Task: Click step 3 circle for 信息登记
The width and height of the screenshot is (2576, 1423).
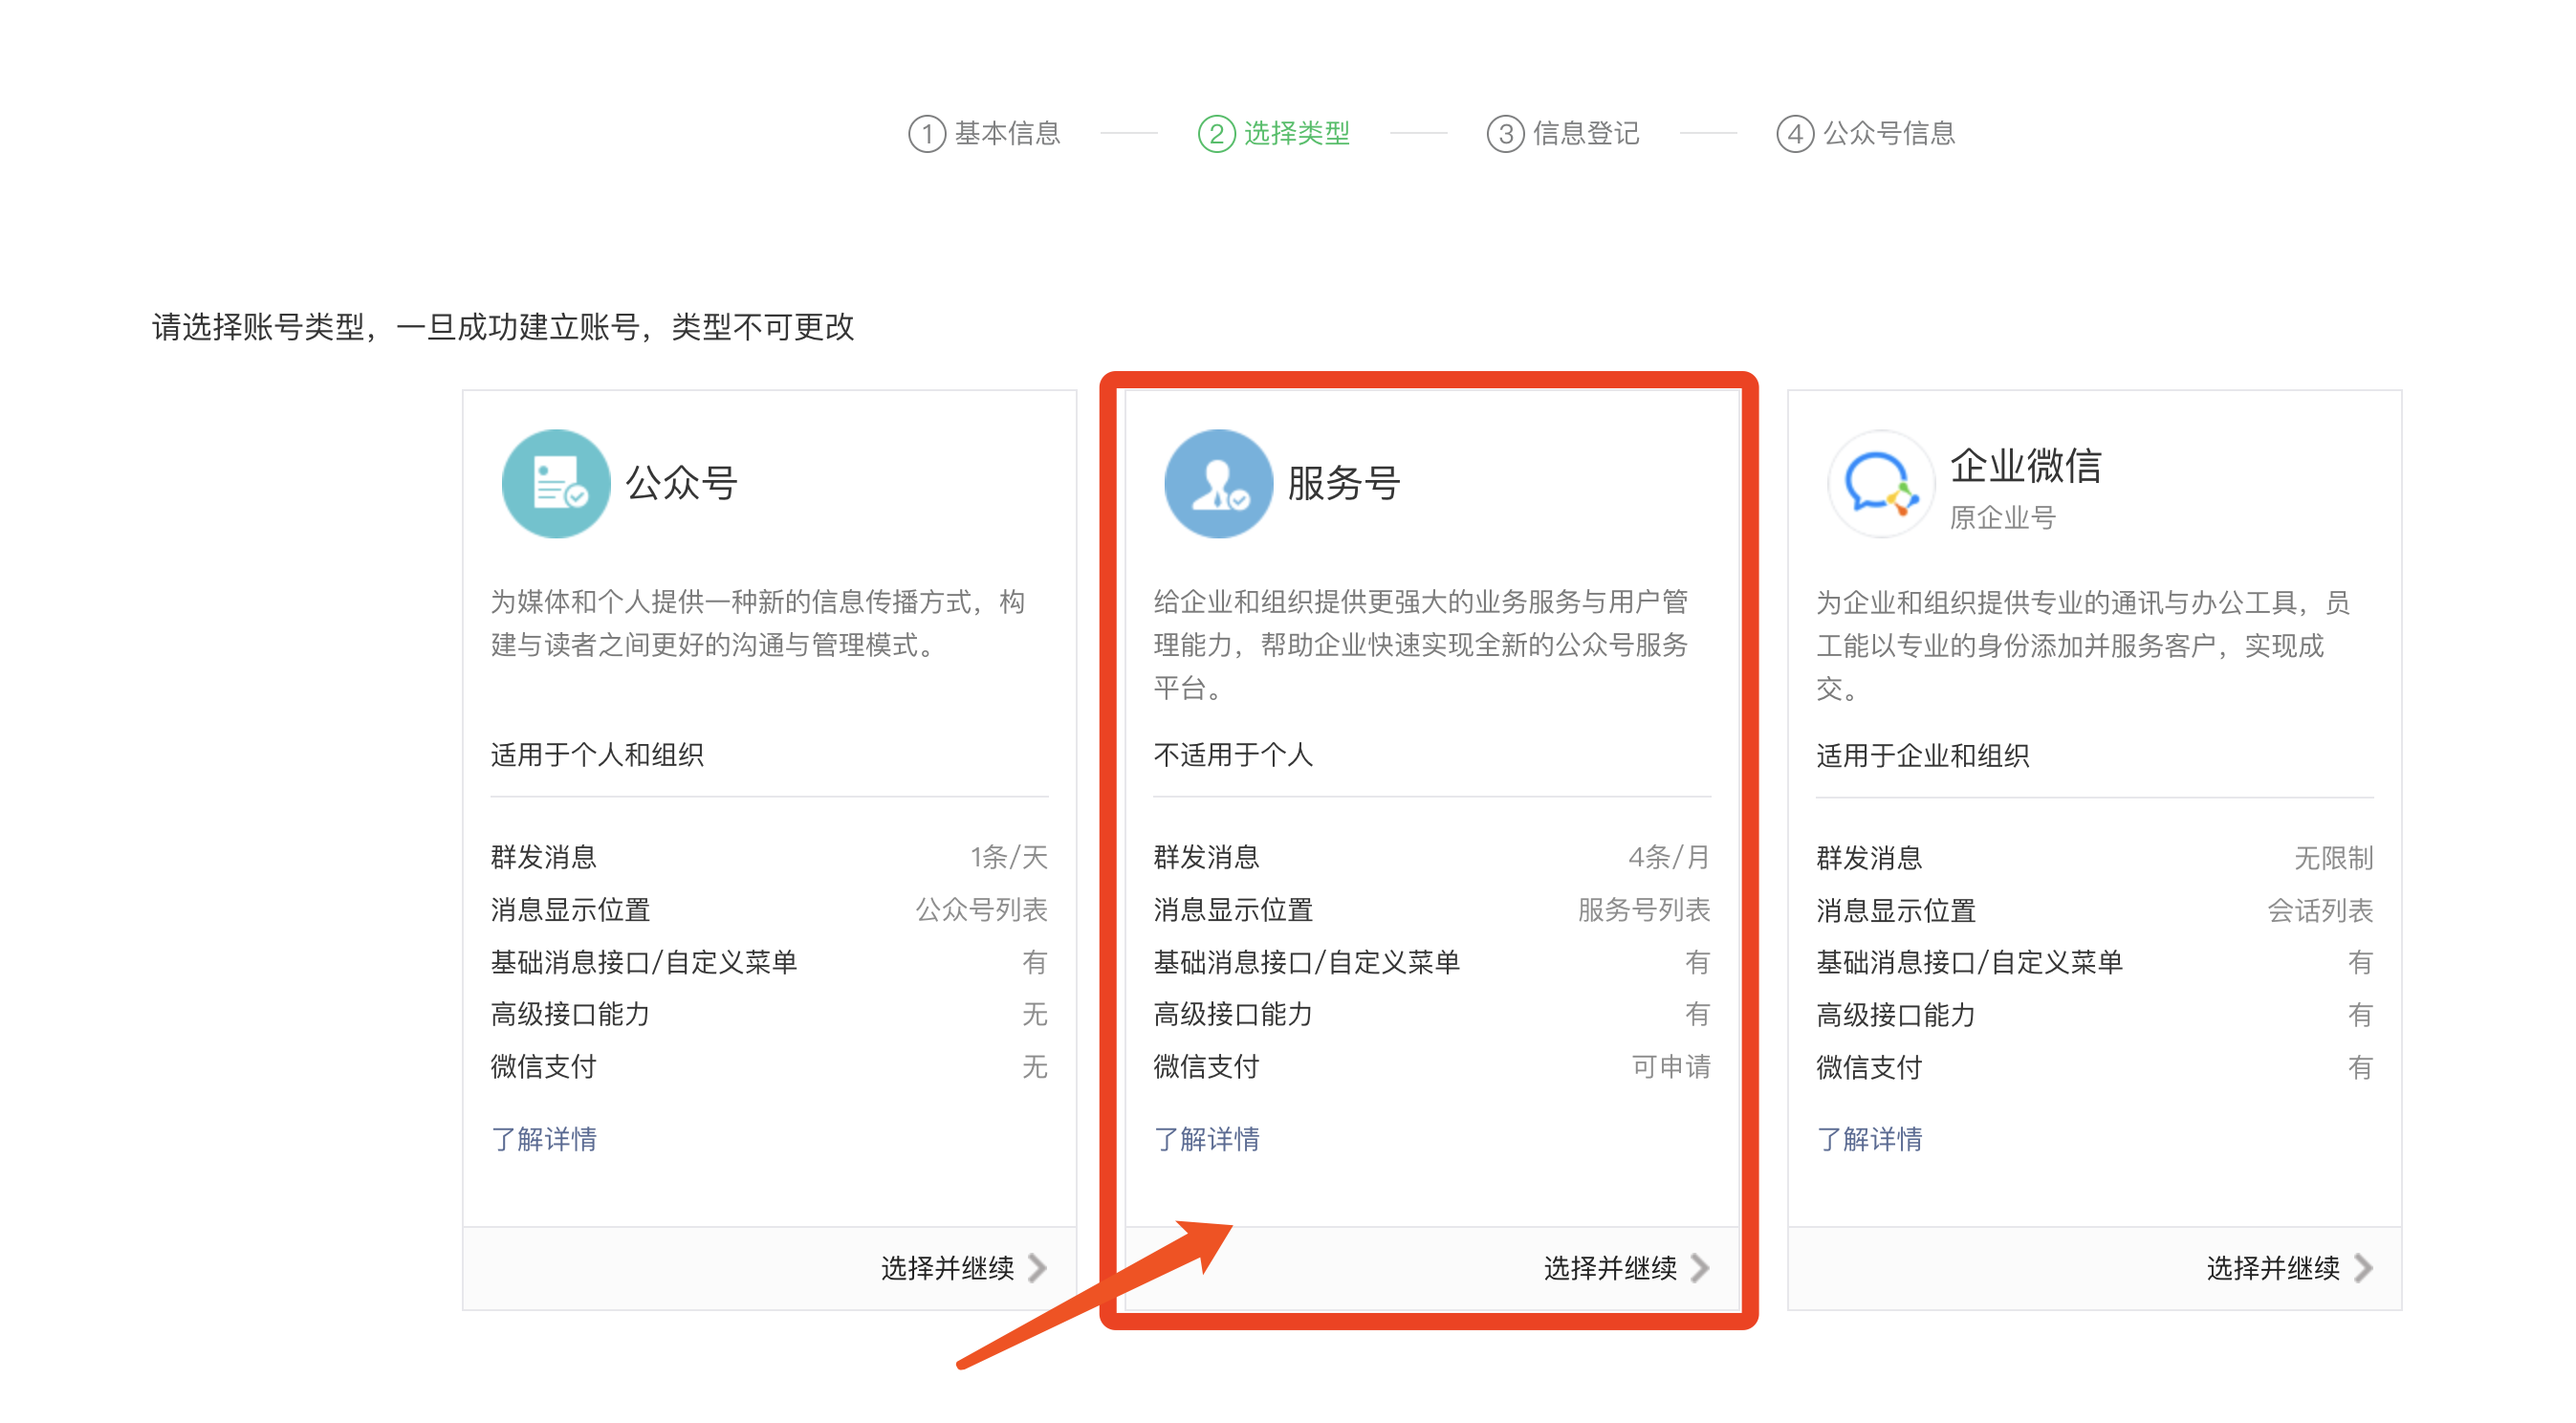Action: [1505, 134]
